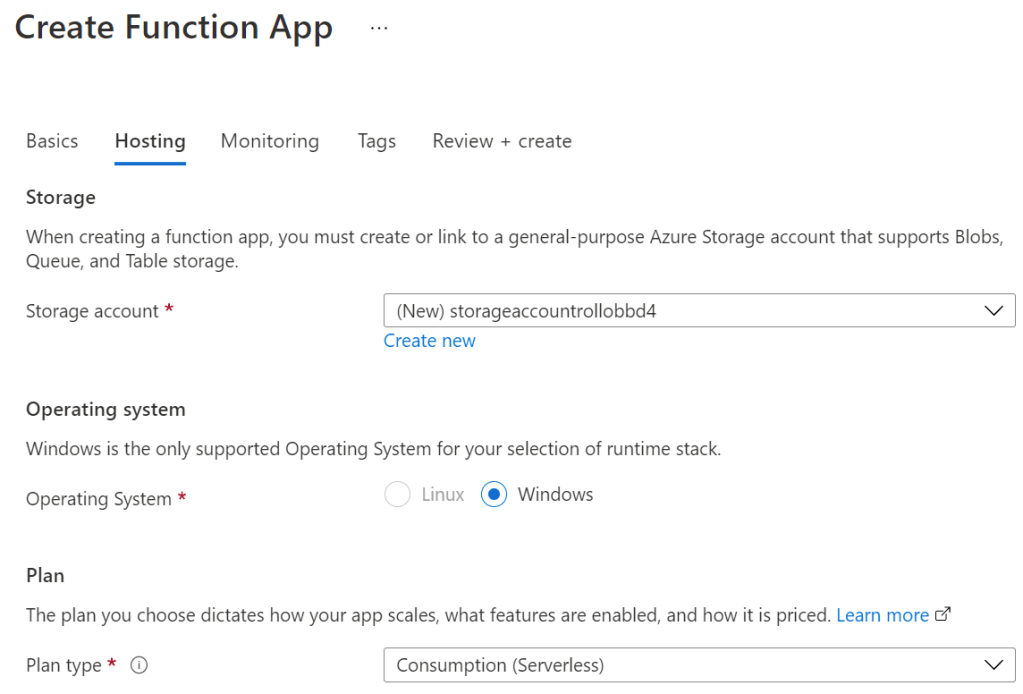Select the Hosting tab
This screenshot has height=694, width=1023.
(150, 141)
